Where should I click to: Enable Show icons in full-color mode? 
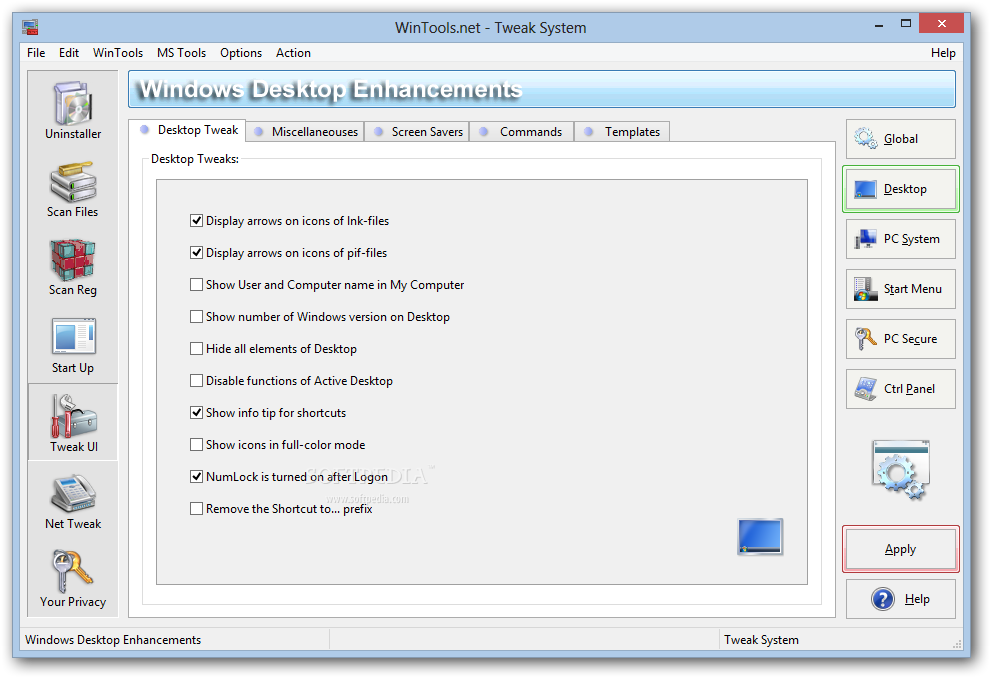pyautogui.click(x=197, y=445)
